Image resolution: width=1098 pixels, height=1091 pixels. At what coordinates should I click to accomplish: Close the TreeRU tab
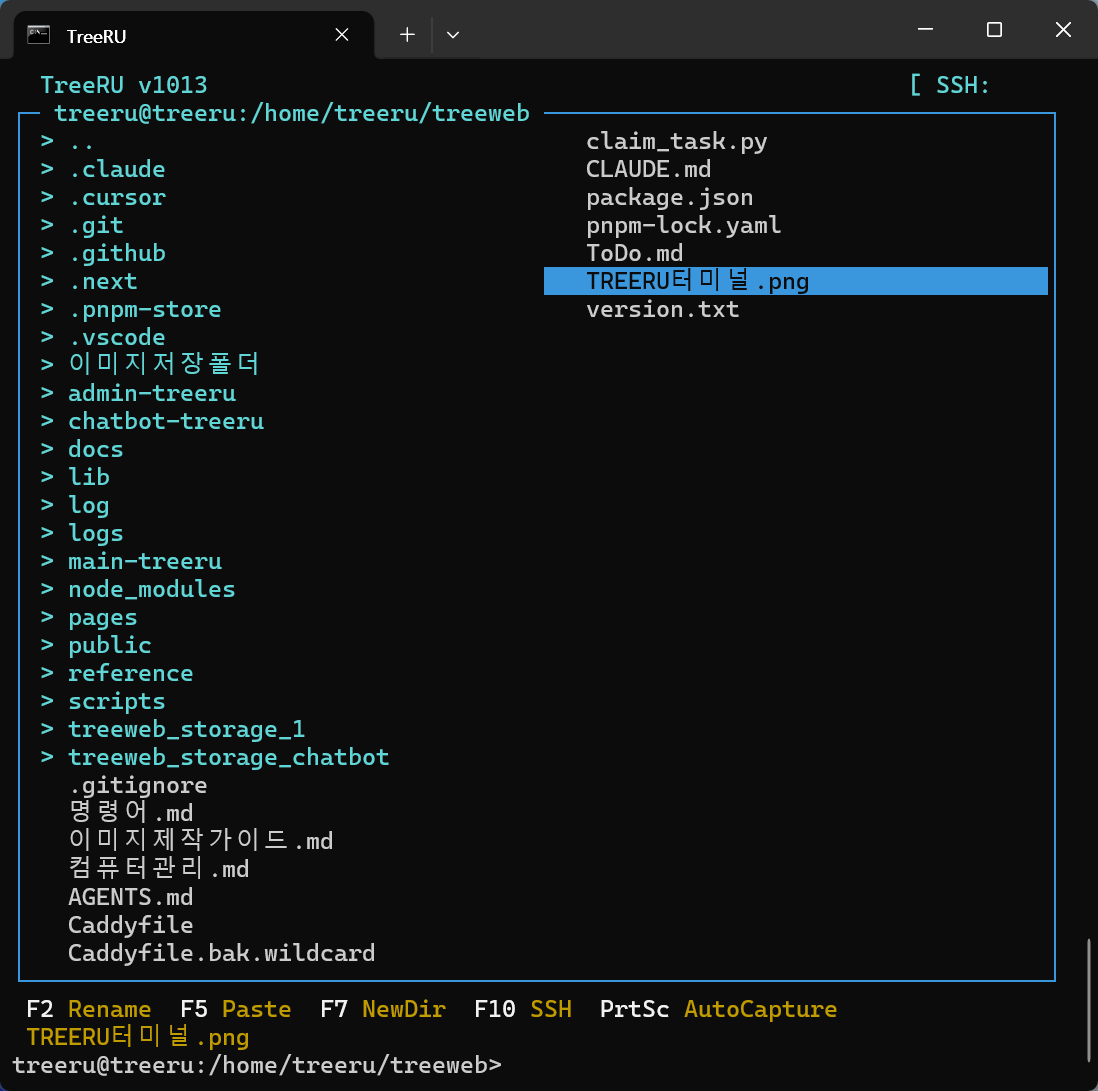tap(341, 34)
